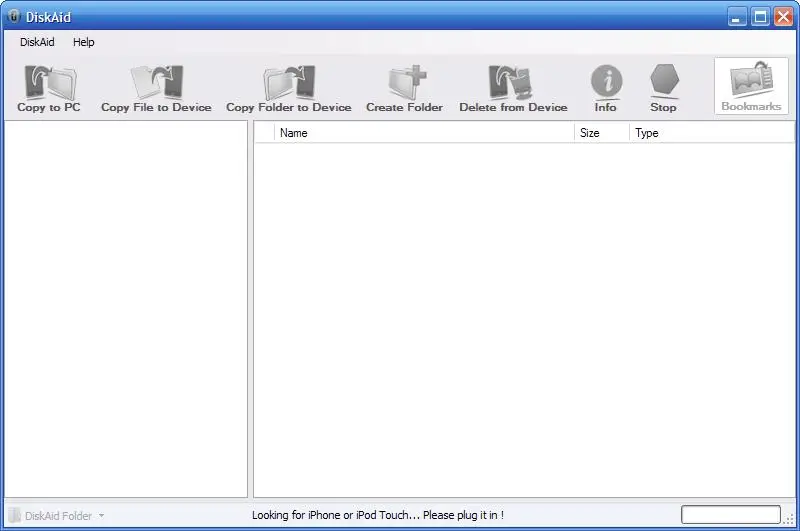
Task: Click the 'Looking for iPhone or iPod Touch' status text
Action: [x=378, y=515]
